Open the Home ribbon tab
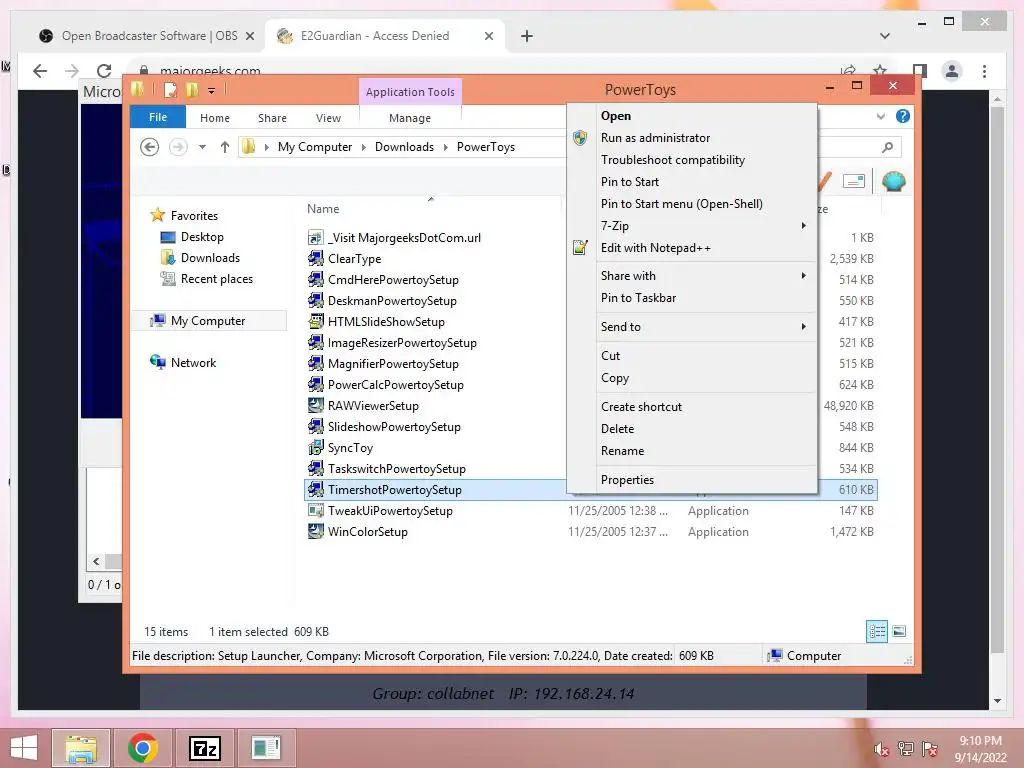 pos(215,118)
